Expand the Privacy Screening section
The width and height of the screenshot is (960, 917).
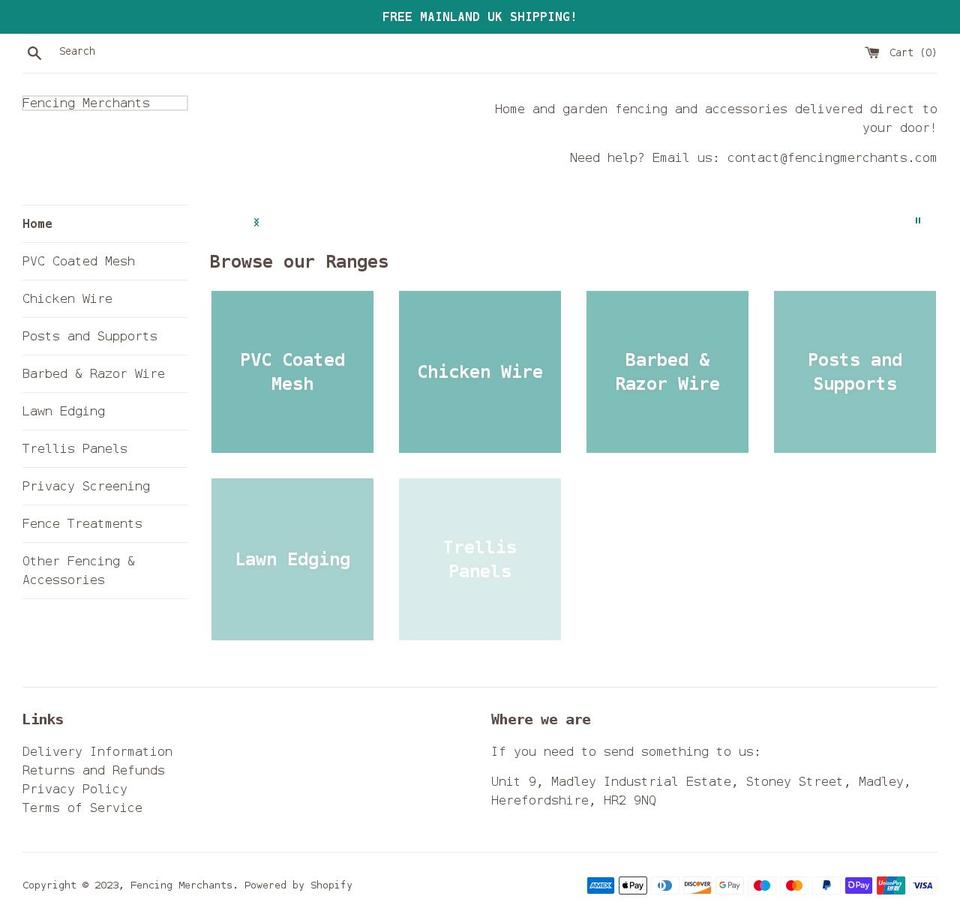click(x=86, y=486)
